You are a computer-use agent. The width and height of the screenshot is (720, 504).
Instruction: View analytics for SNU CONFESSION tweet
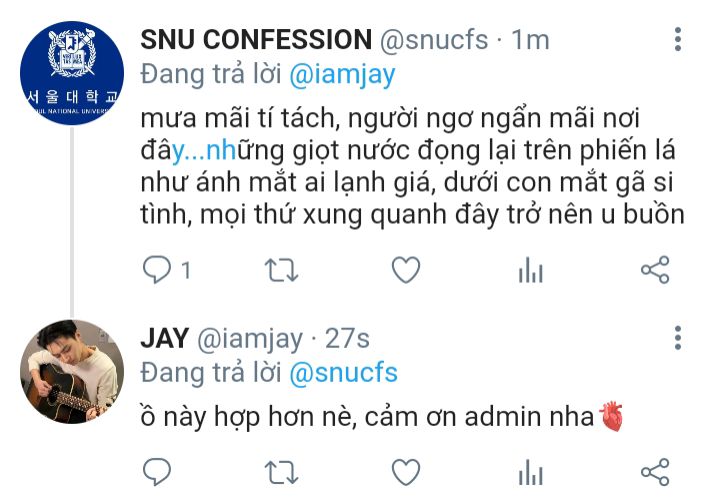pyautogui.click(x=530, y=270)
